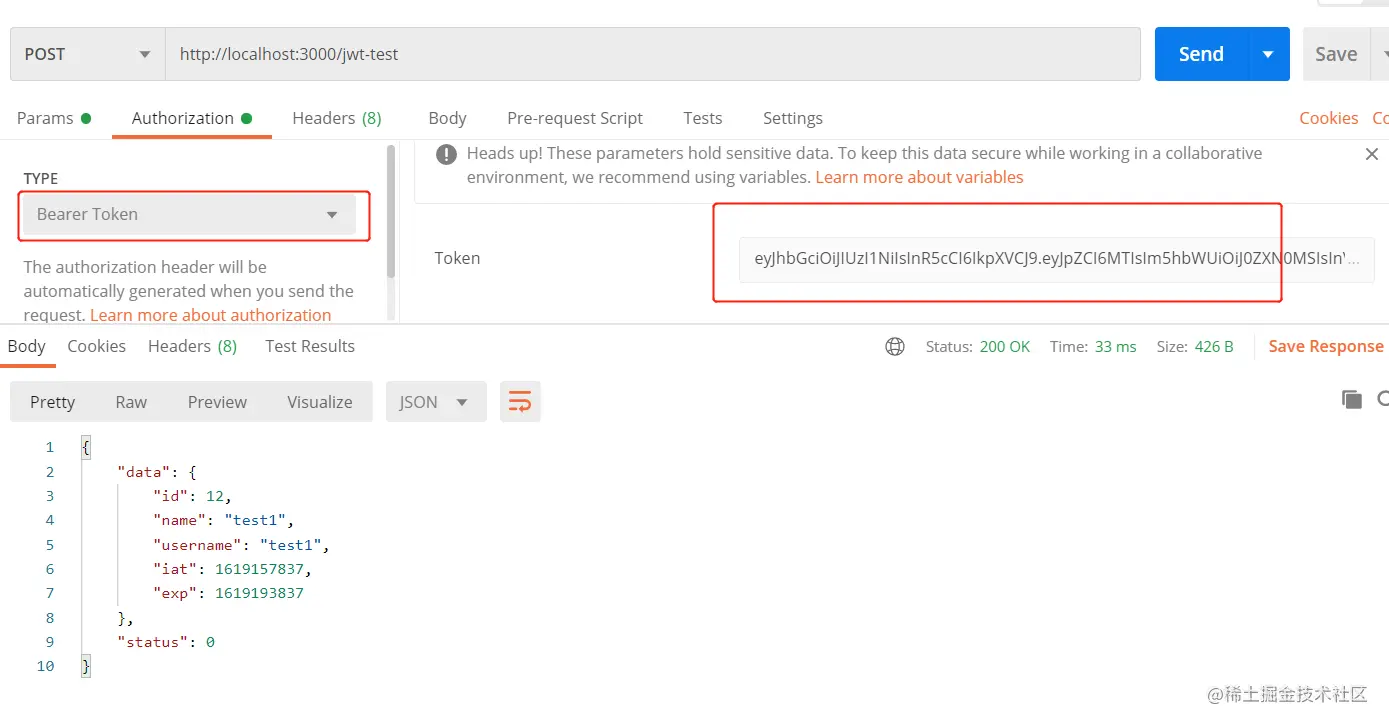Viewport: 1389px width, 726px height.
Task: Open the JSON format dropdown
Action: tap(436, 402)
